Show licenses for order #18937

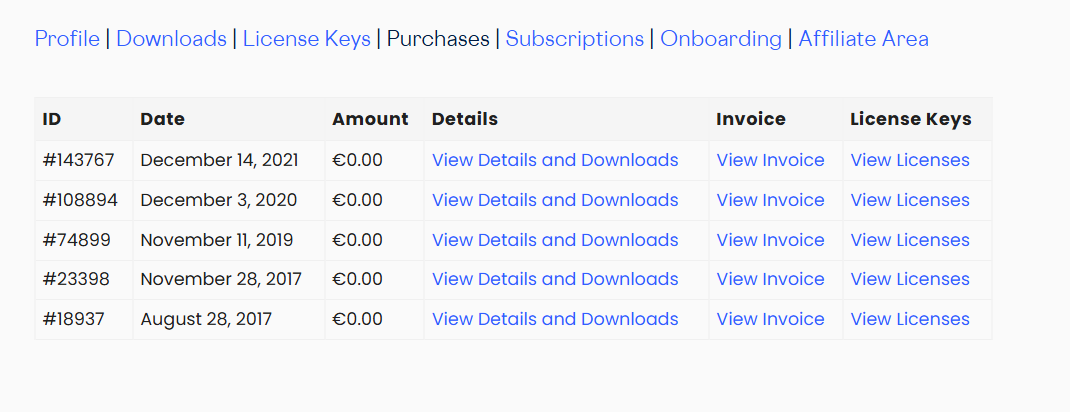(x=909, y=319)
